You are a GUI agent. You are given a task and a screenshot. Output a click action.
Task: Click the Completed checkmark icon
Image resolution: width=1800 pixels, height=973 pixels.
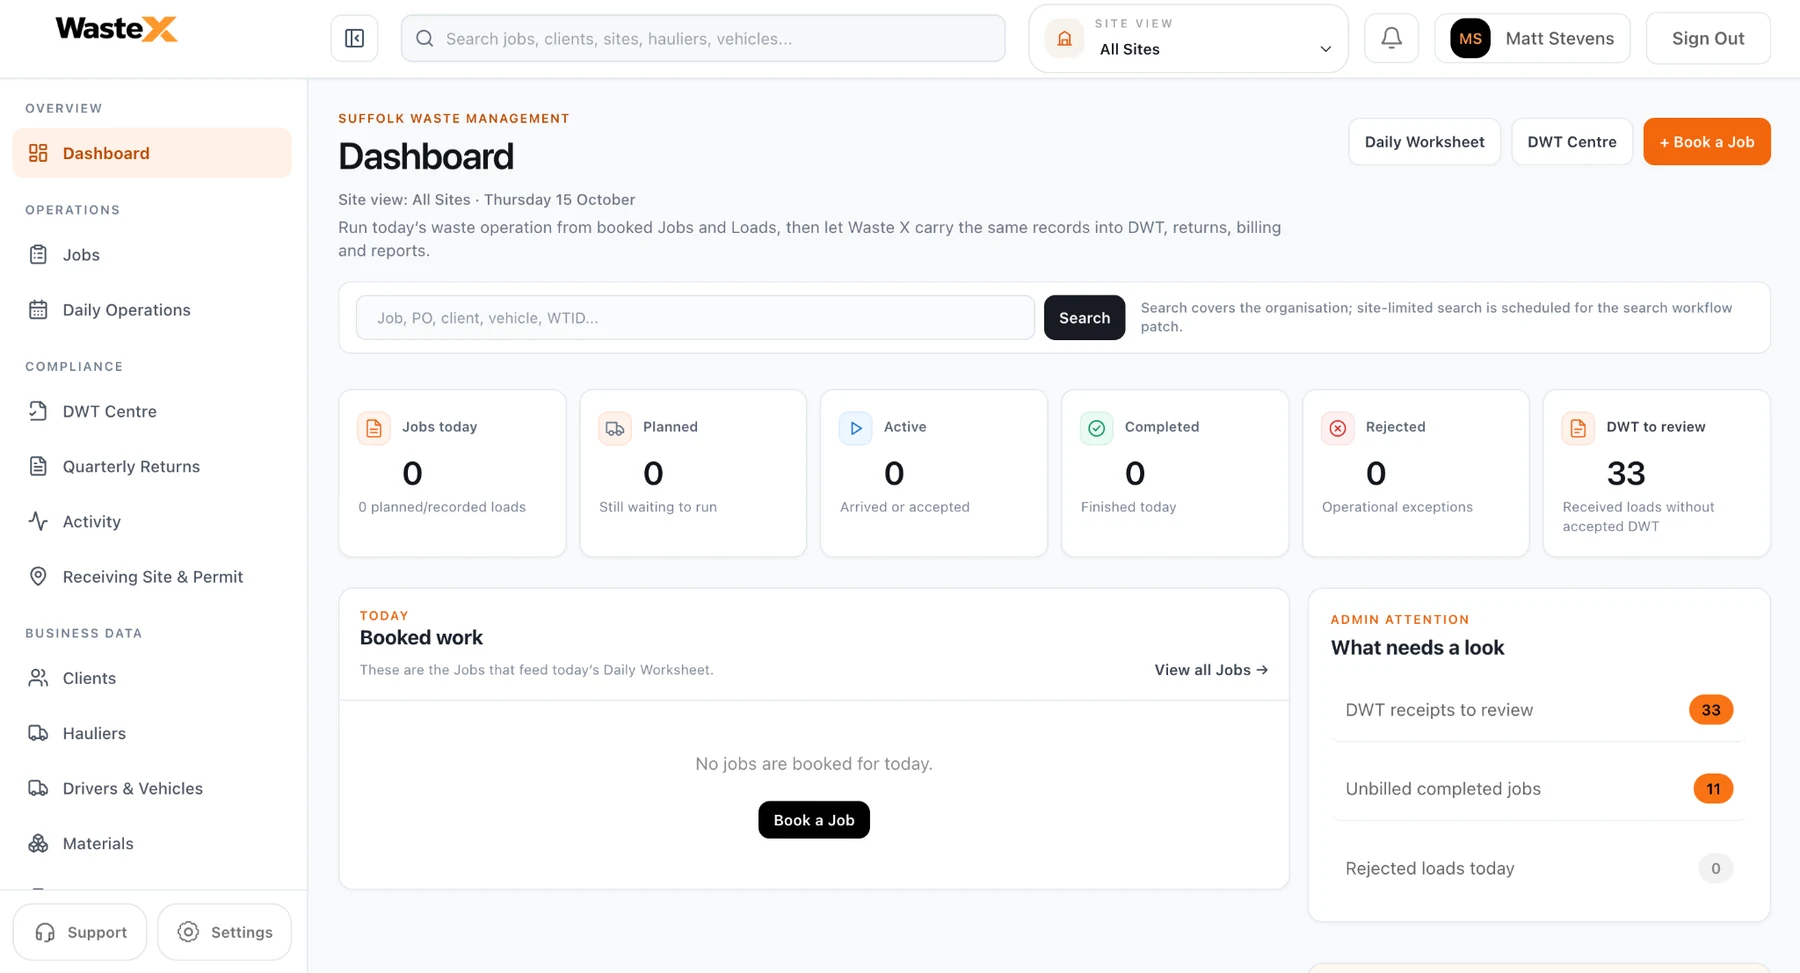coord(1097,428)
